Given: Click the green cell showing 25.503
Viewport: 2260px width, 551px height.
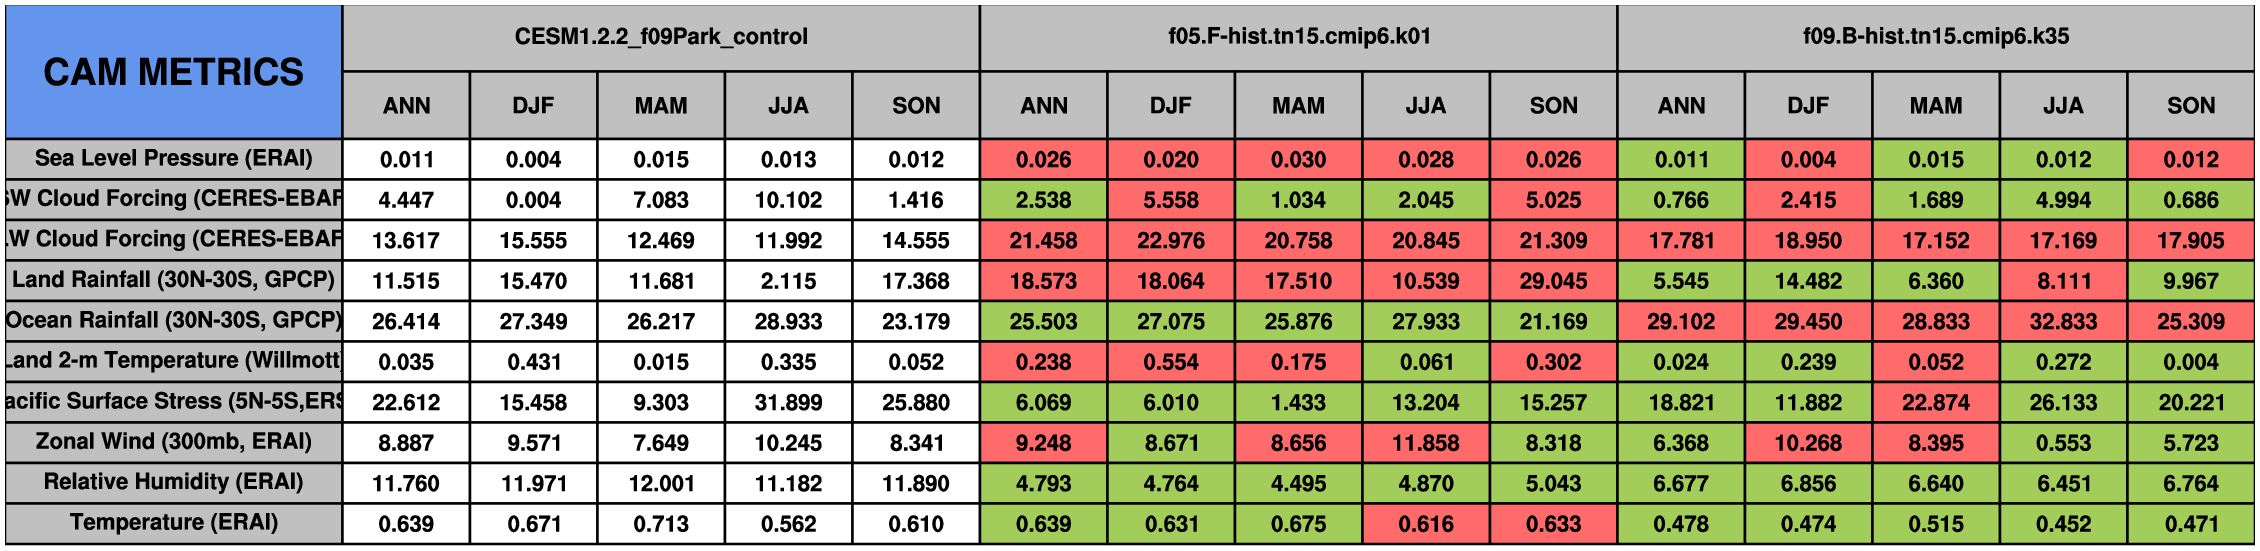Looking at the screenshot, I should tap(1043, 321).
